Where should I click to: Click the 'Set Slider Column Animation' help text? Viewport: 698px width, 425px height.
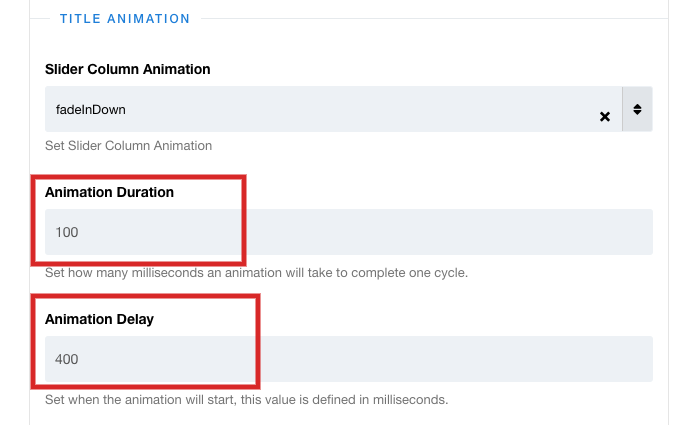(x=128, y=145)
